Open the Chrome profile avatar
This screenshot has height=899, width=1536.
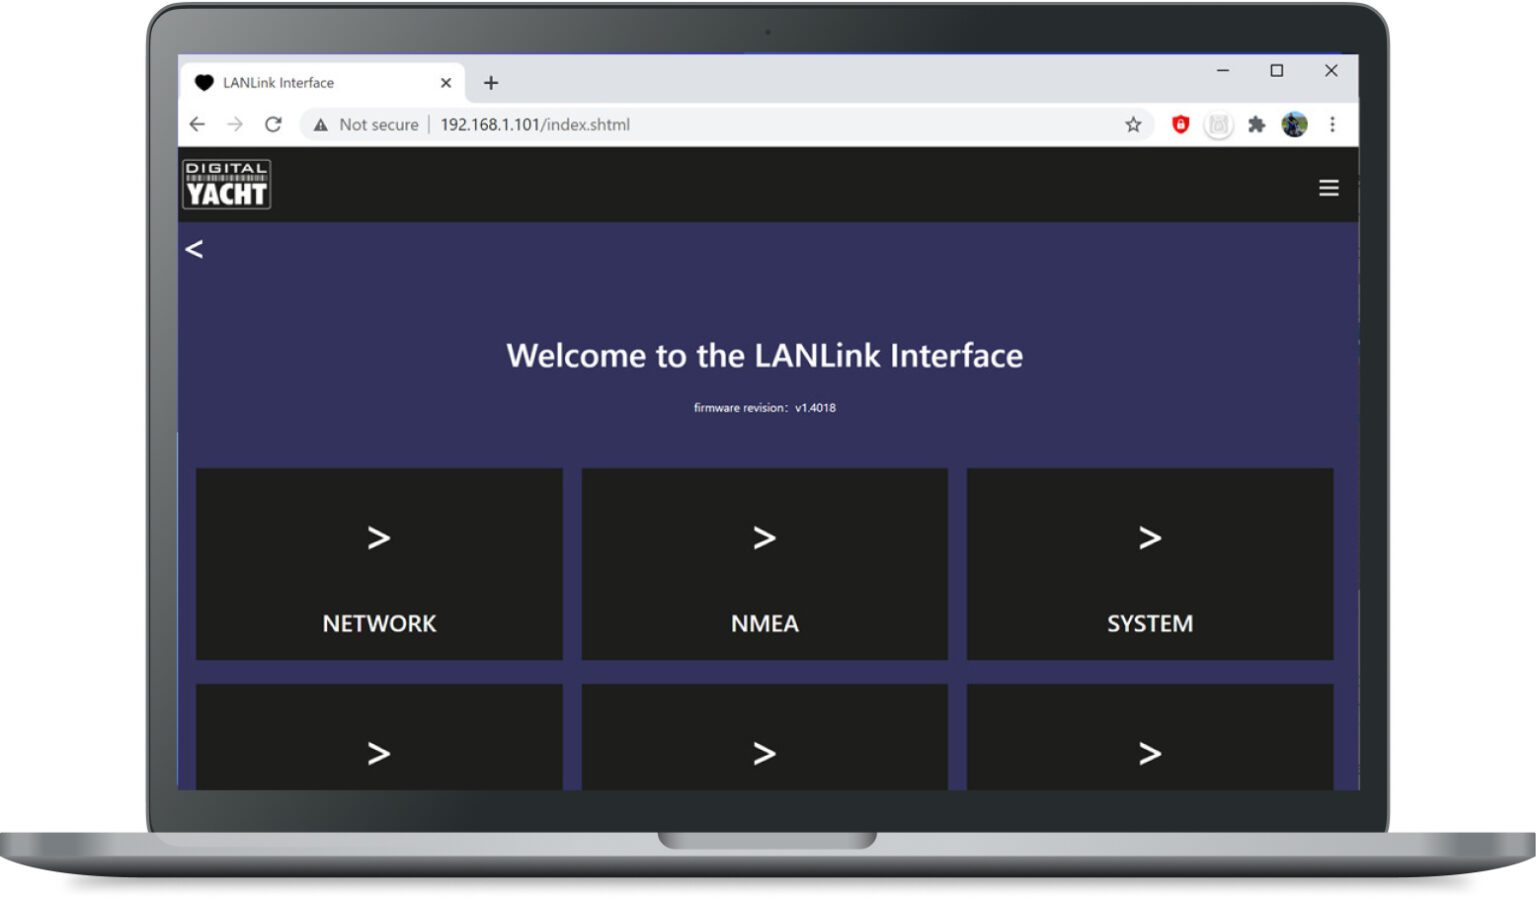tap(1294, 124)
